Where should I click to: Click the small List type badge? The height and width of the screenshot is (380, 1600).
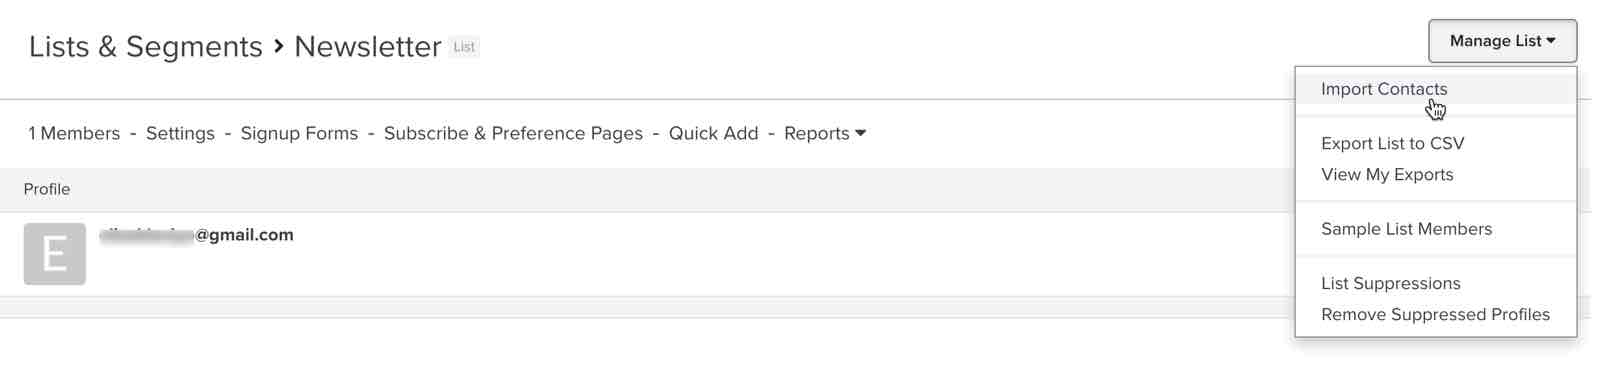464,47
